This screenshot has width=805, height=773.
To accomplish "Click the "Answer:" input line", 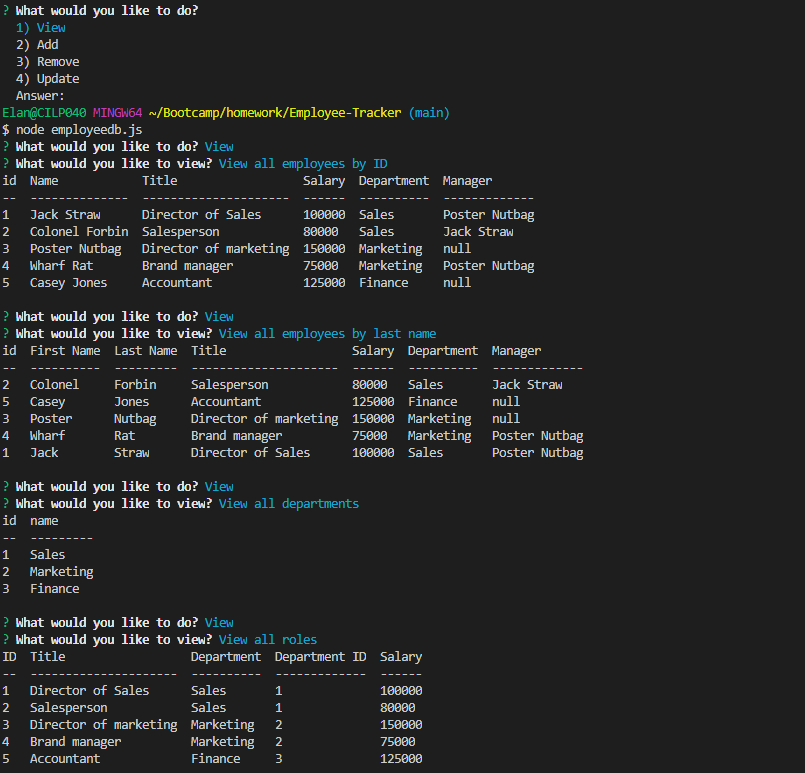I will (x=42, y=95).
